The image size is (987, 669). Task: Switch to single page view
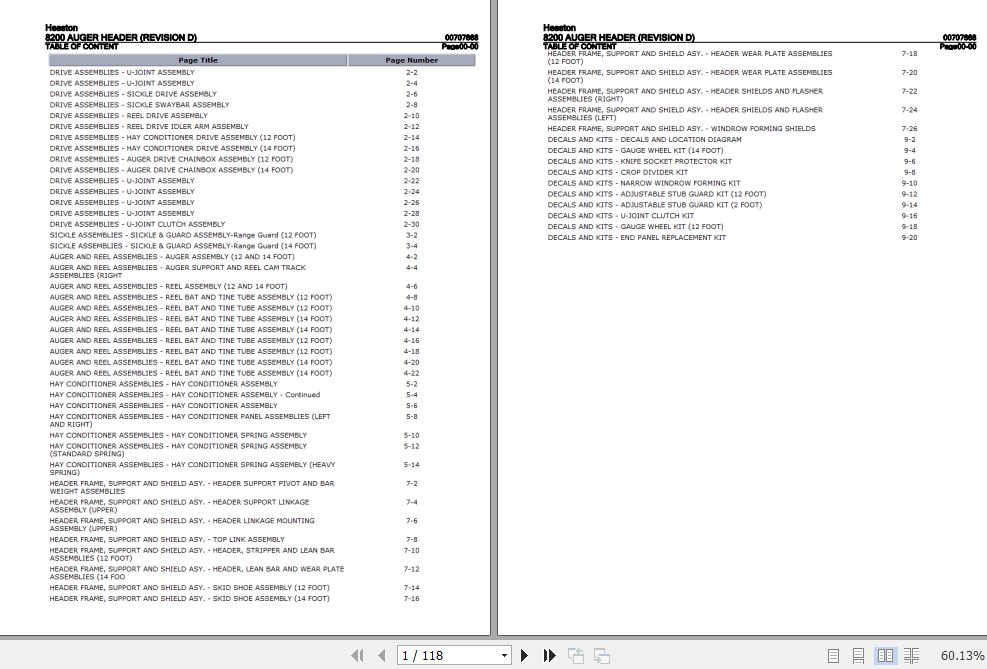coord(833,655)
